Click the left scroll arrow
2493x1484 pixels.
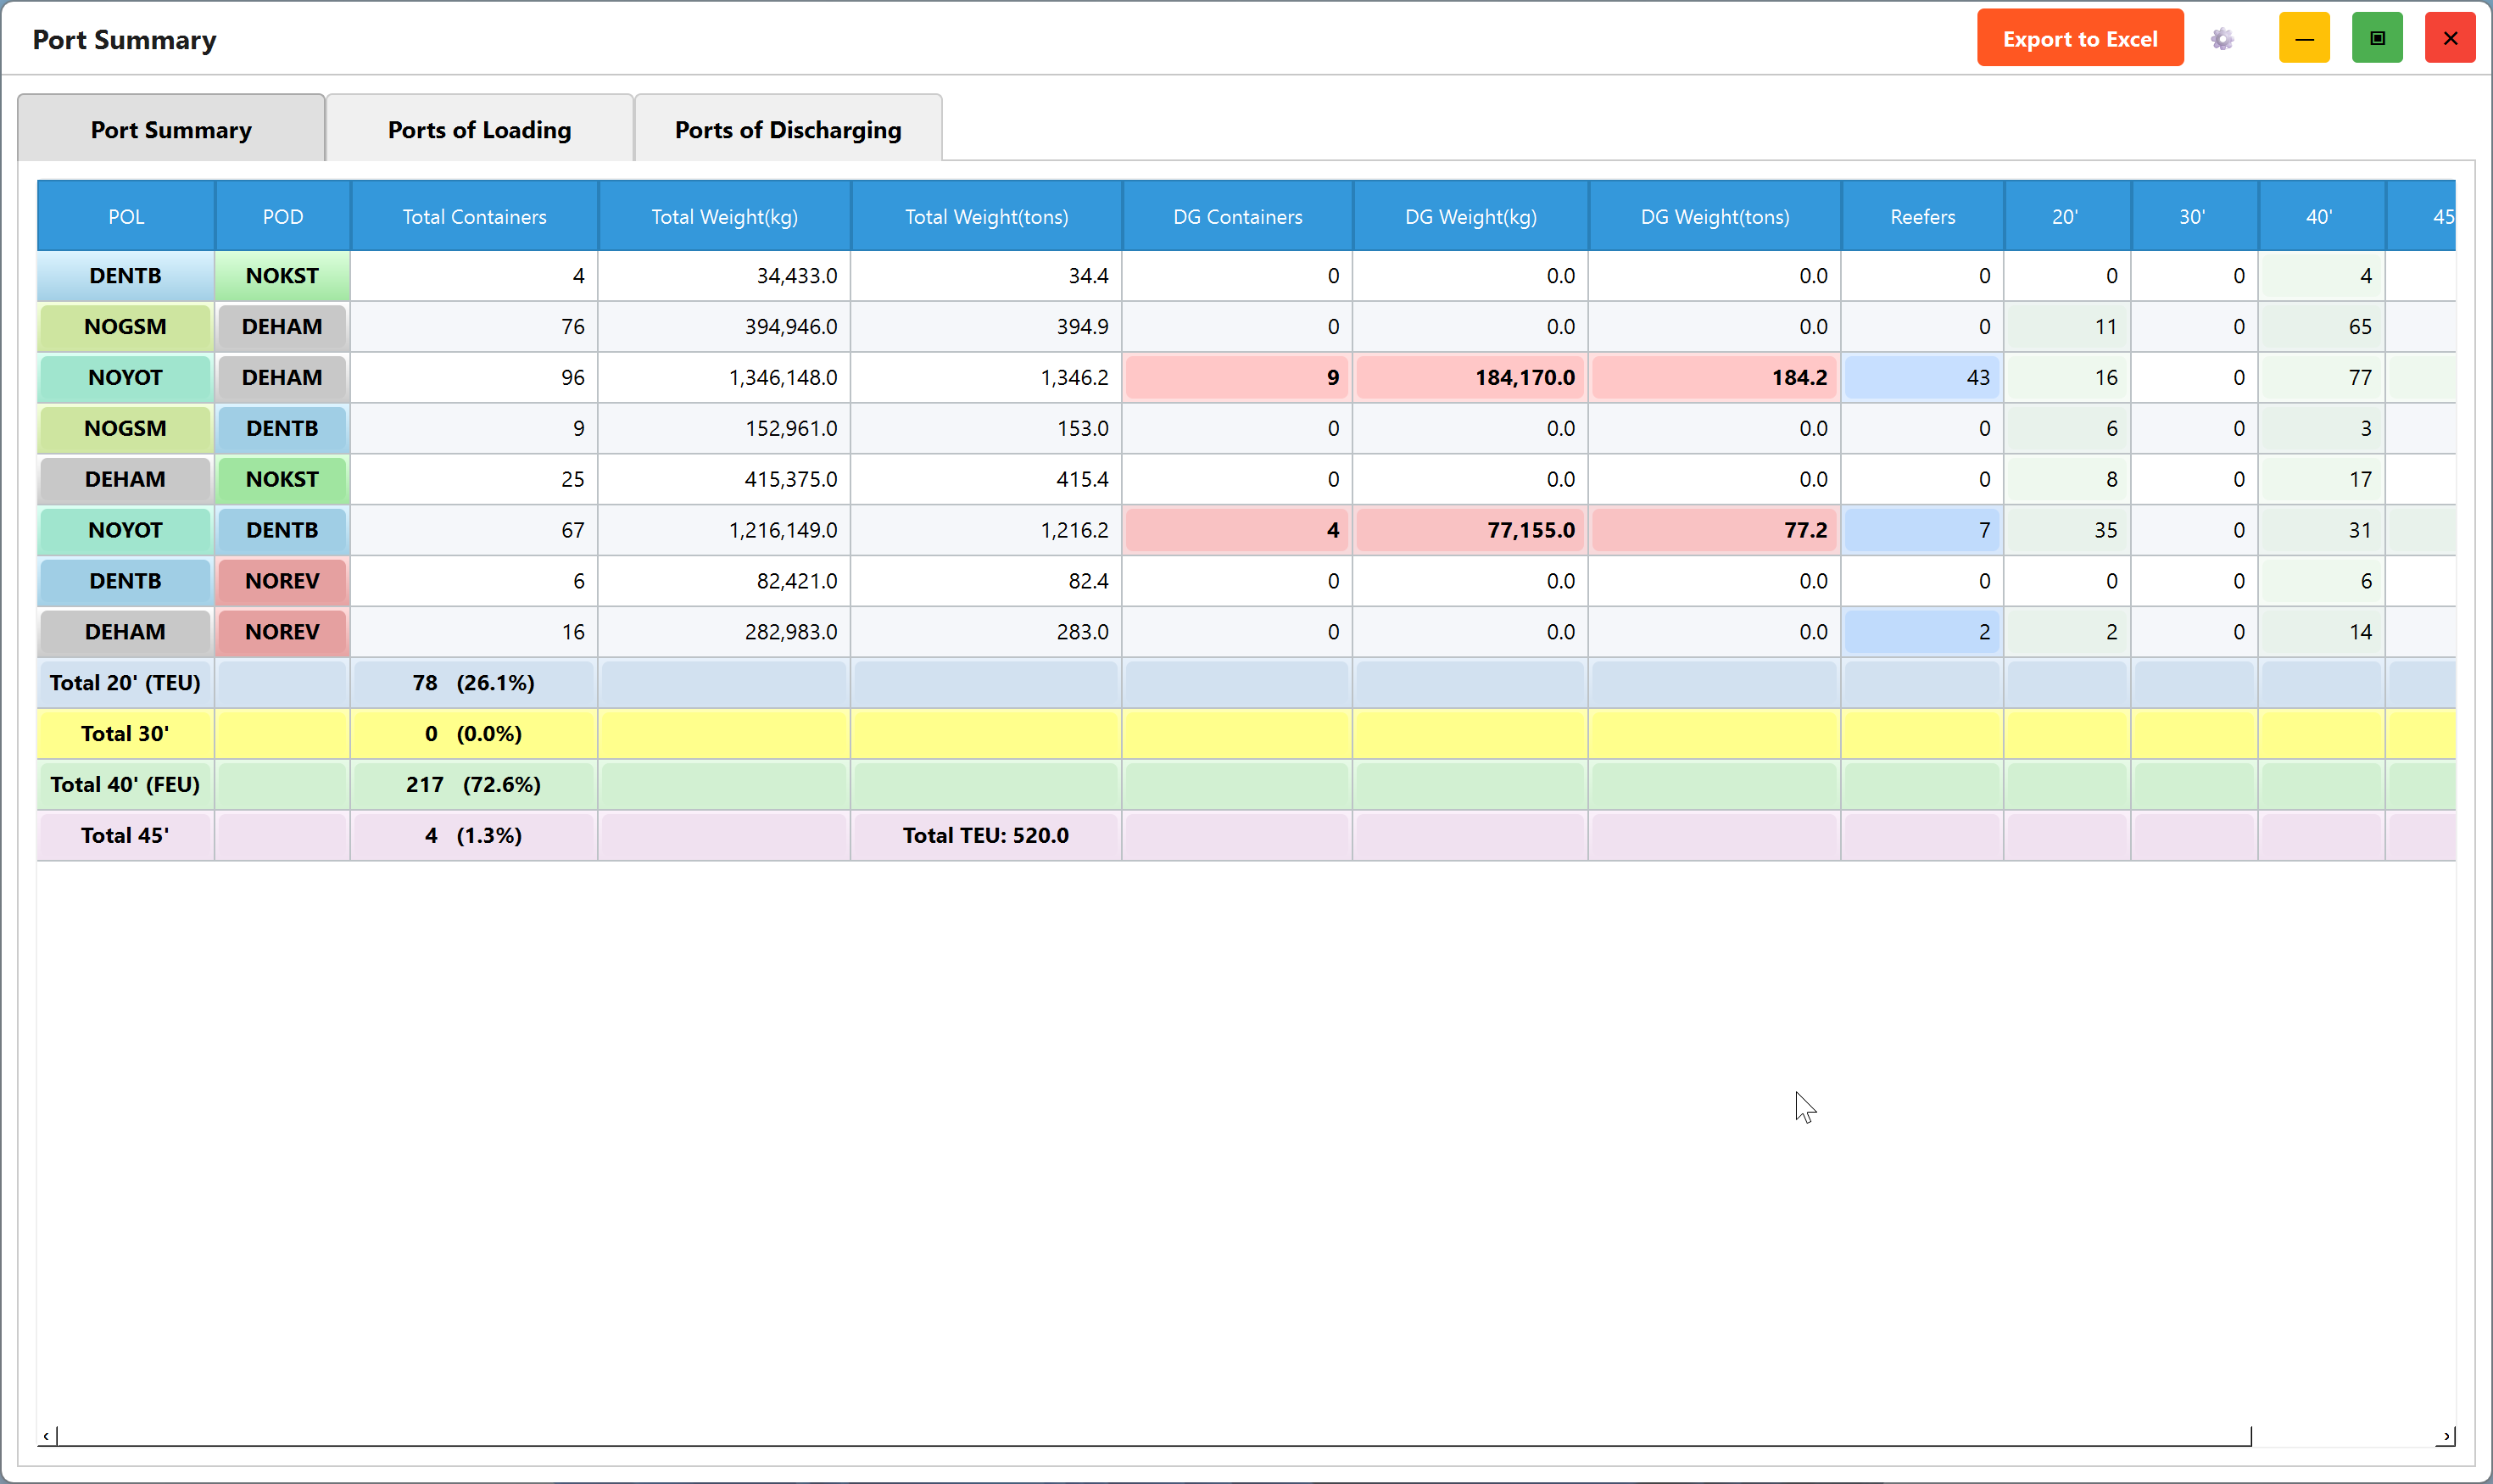pyautogui.click(x=46, y=1436)
